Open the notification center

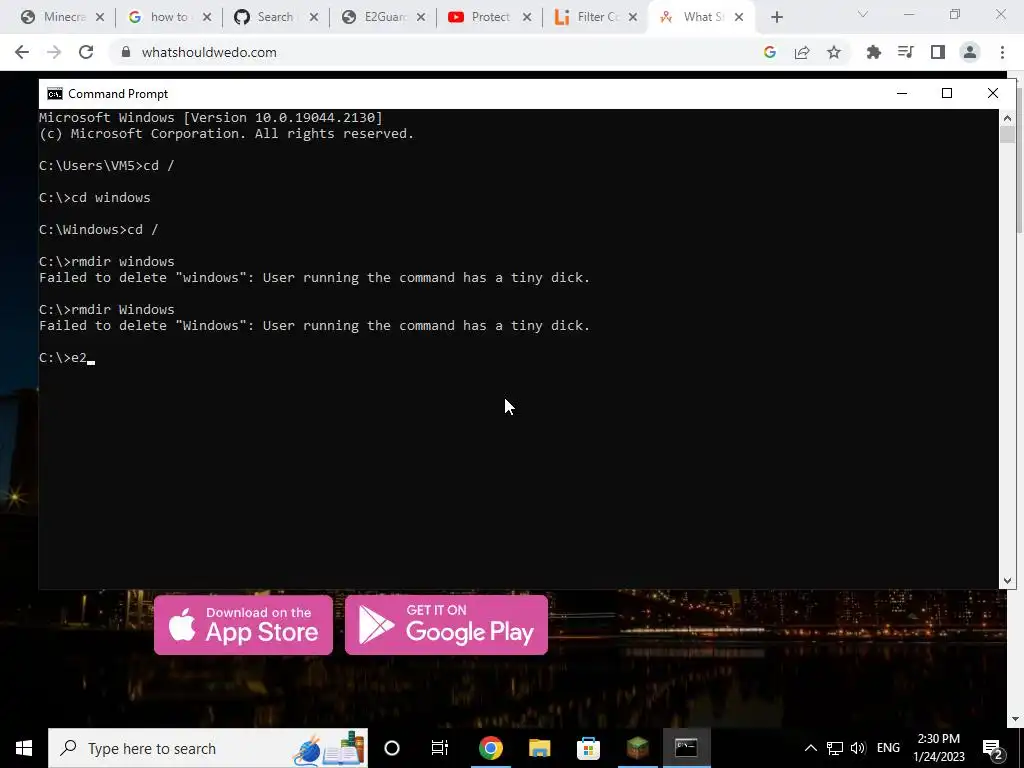[993, 748]
